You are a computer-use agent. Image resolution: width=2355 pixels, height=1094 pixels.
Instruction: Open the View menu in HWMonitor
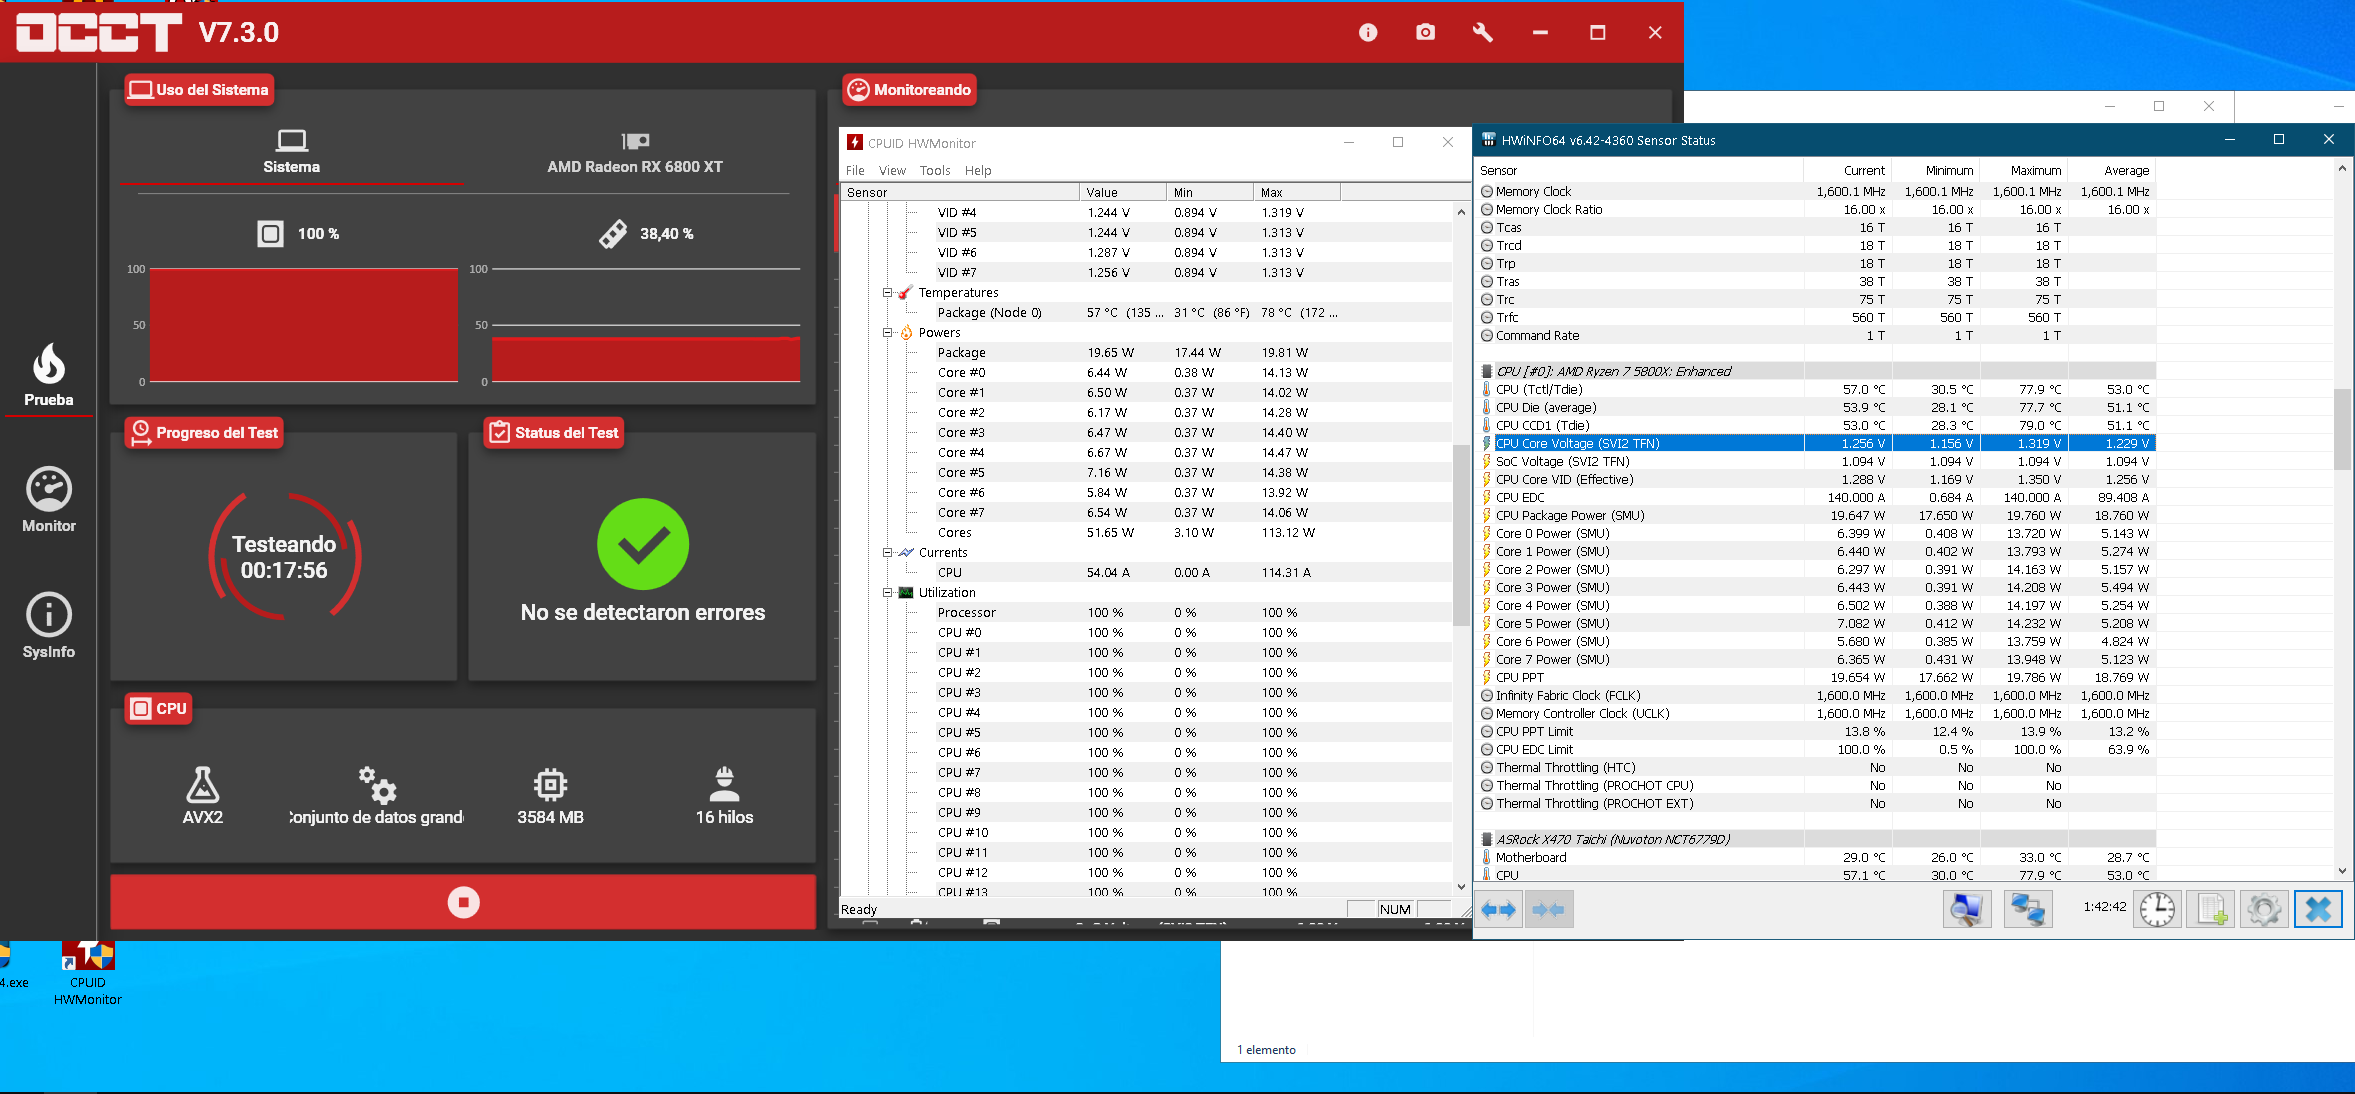tap(892, 171)
